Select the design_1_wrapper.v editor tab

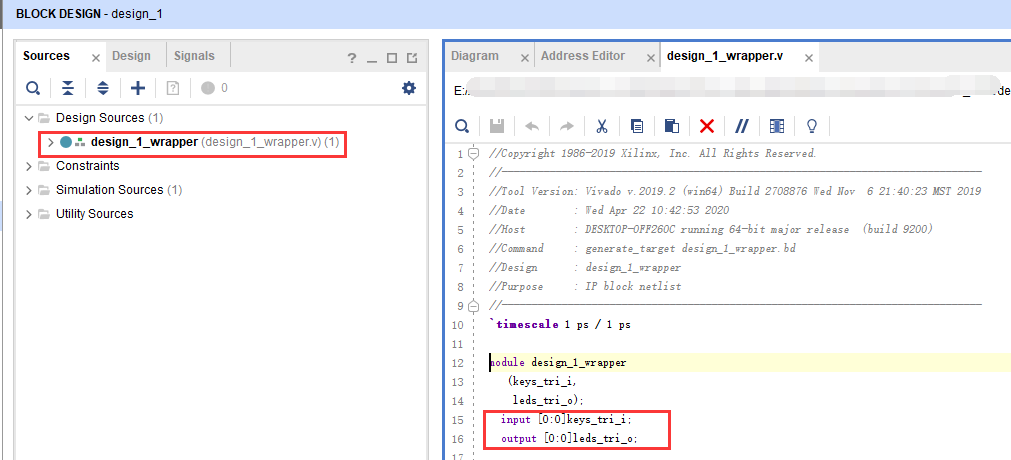point(725,55)
